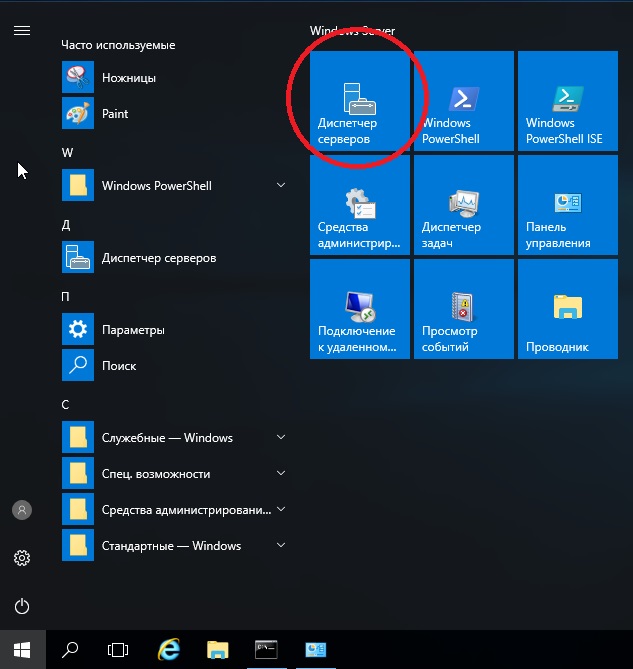
Task: Open the Диспетчер задач tile
Action: [464, 205]
